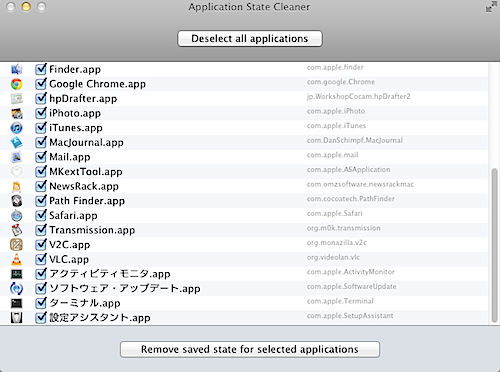Select the MacJournal.app name label
Image resolution: width=500 pixels, height=372 pixels.
[x=86, y=143]
